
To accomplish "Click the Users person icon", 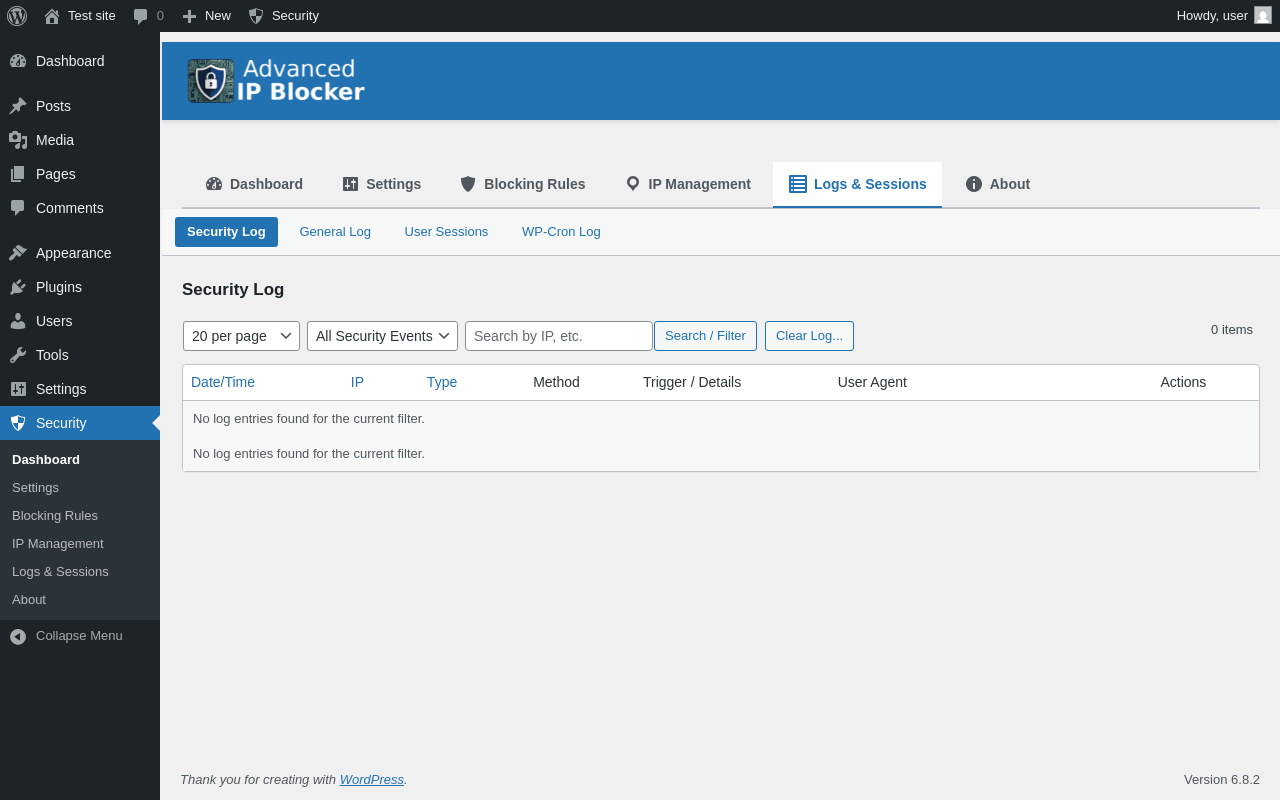I will tap(18, 321).
